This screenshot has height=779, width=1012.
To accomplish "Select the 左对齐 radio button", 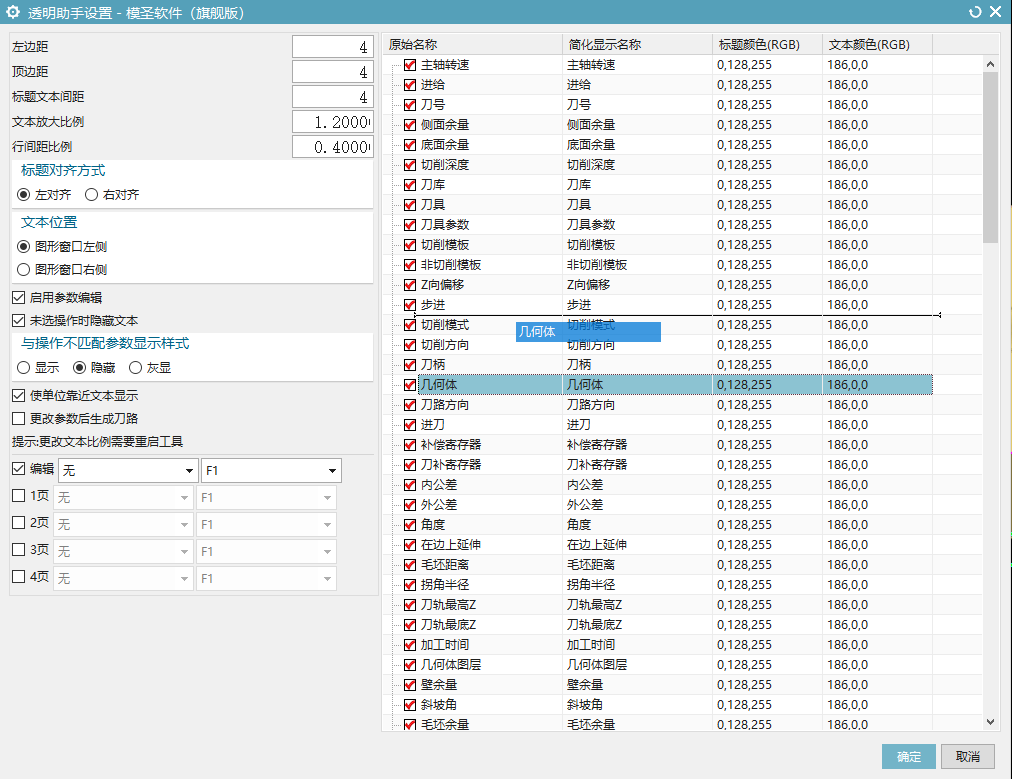I will (x=24, y=194).
